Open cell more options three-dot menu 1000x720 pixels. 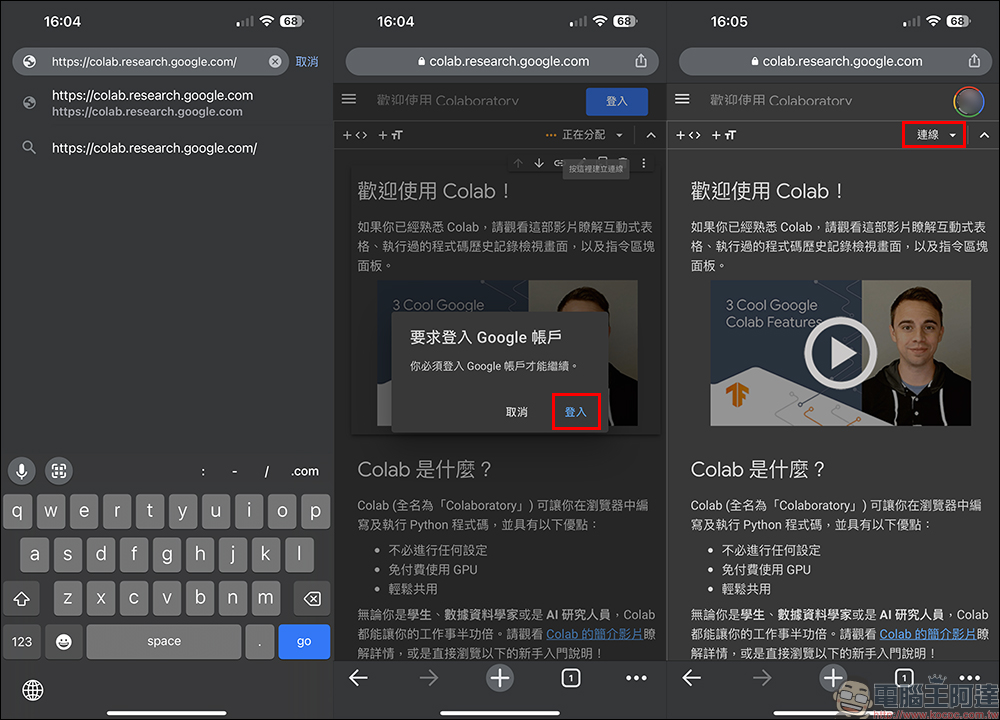pyautogui.click(x=643, y=163)
